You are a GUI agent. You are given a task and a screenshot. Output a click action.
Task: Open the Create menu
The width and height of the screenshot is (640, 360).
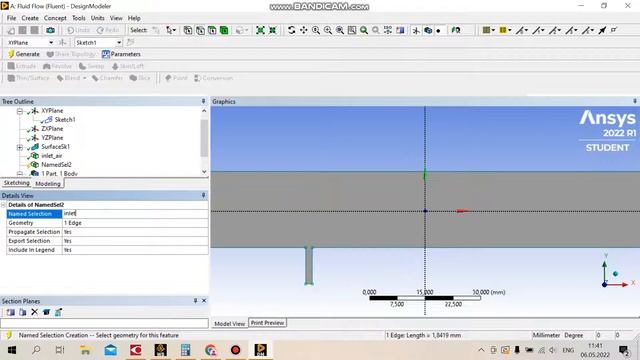point(30,18)
